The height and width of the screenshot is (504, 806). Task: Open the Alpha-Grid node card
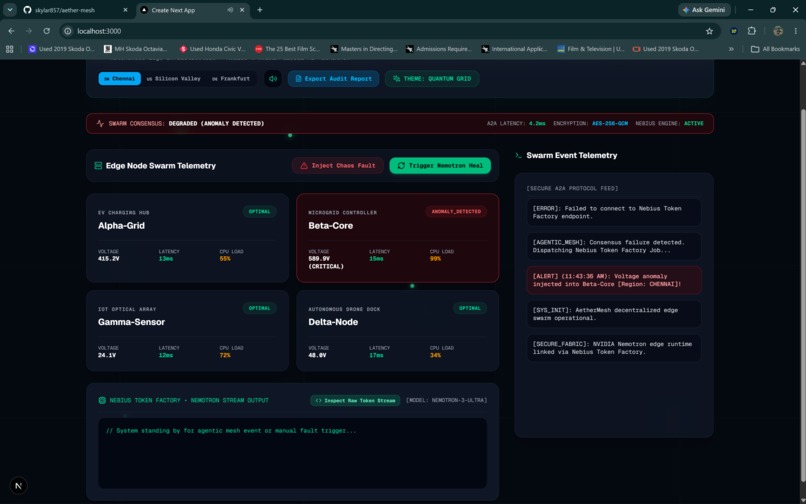pyautogui.click(x=188, y=238)
